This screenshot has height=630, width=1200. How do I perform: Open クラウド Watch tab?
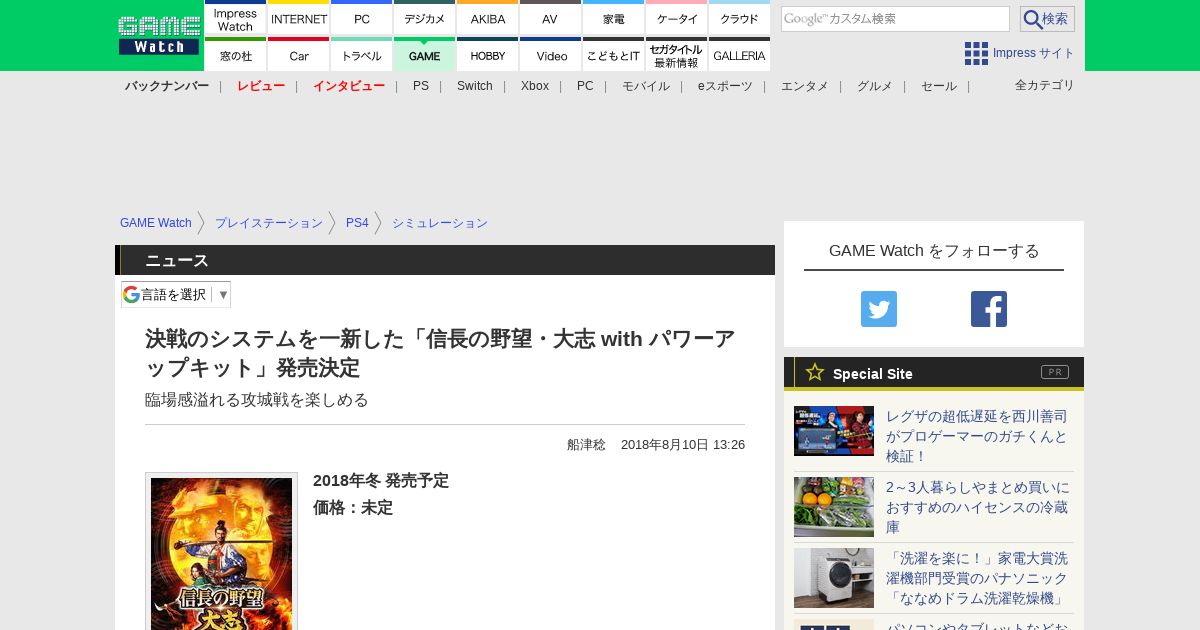point(740,18)
